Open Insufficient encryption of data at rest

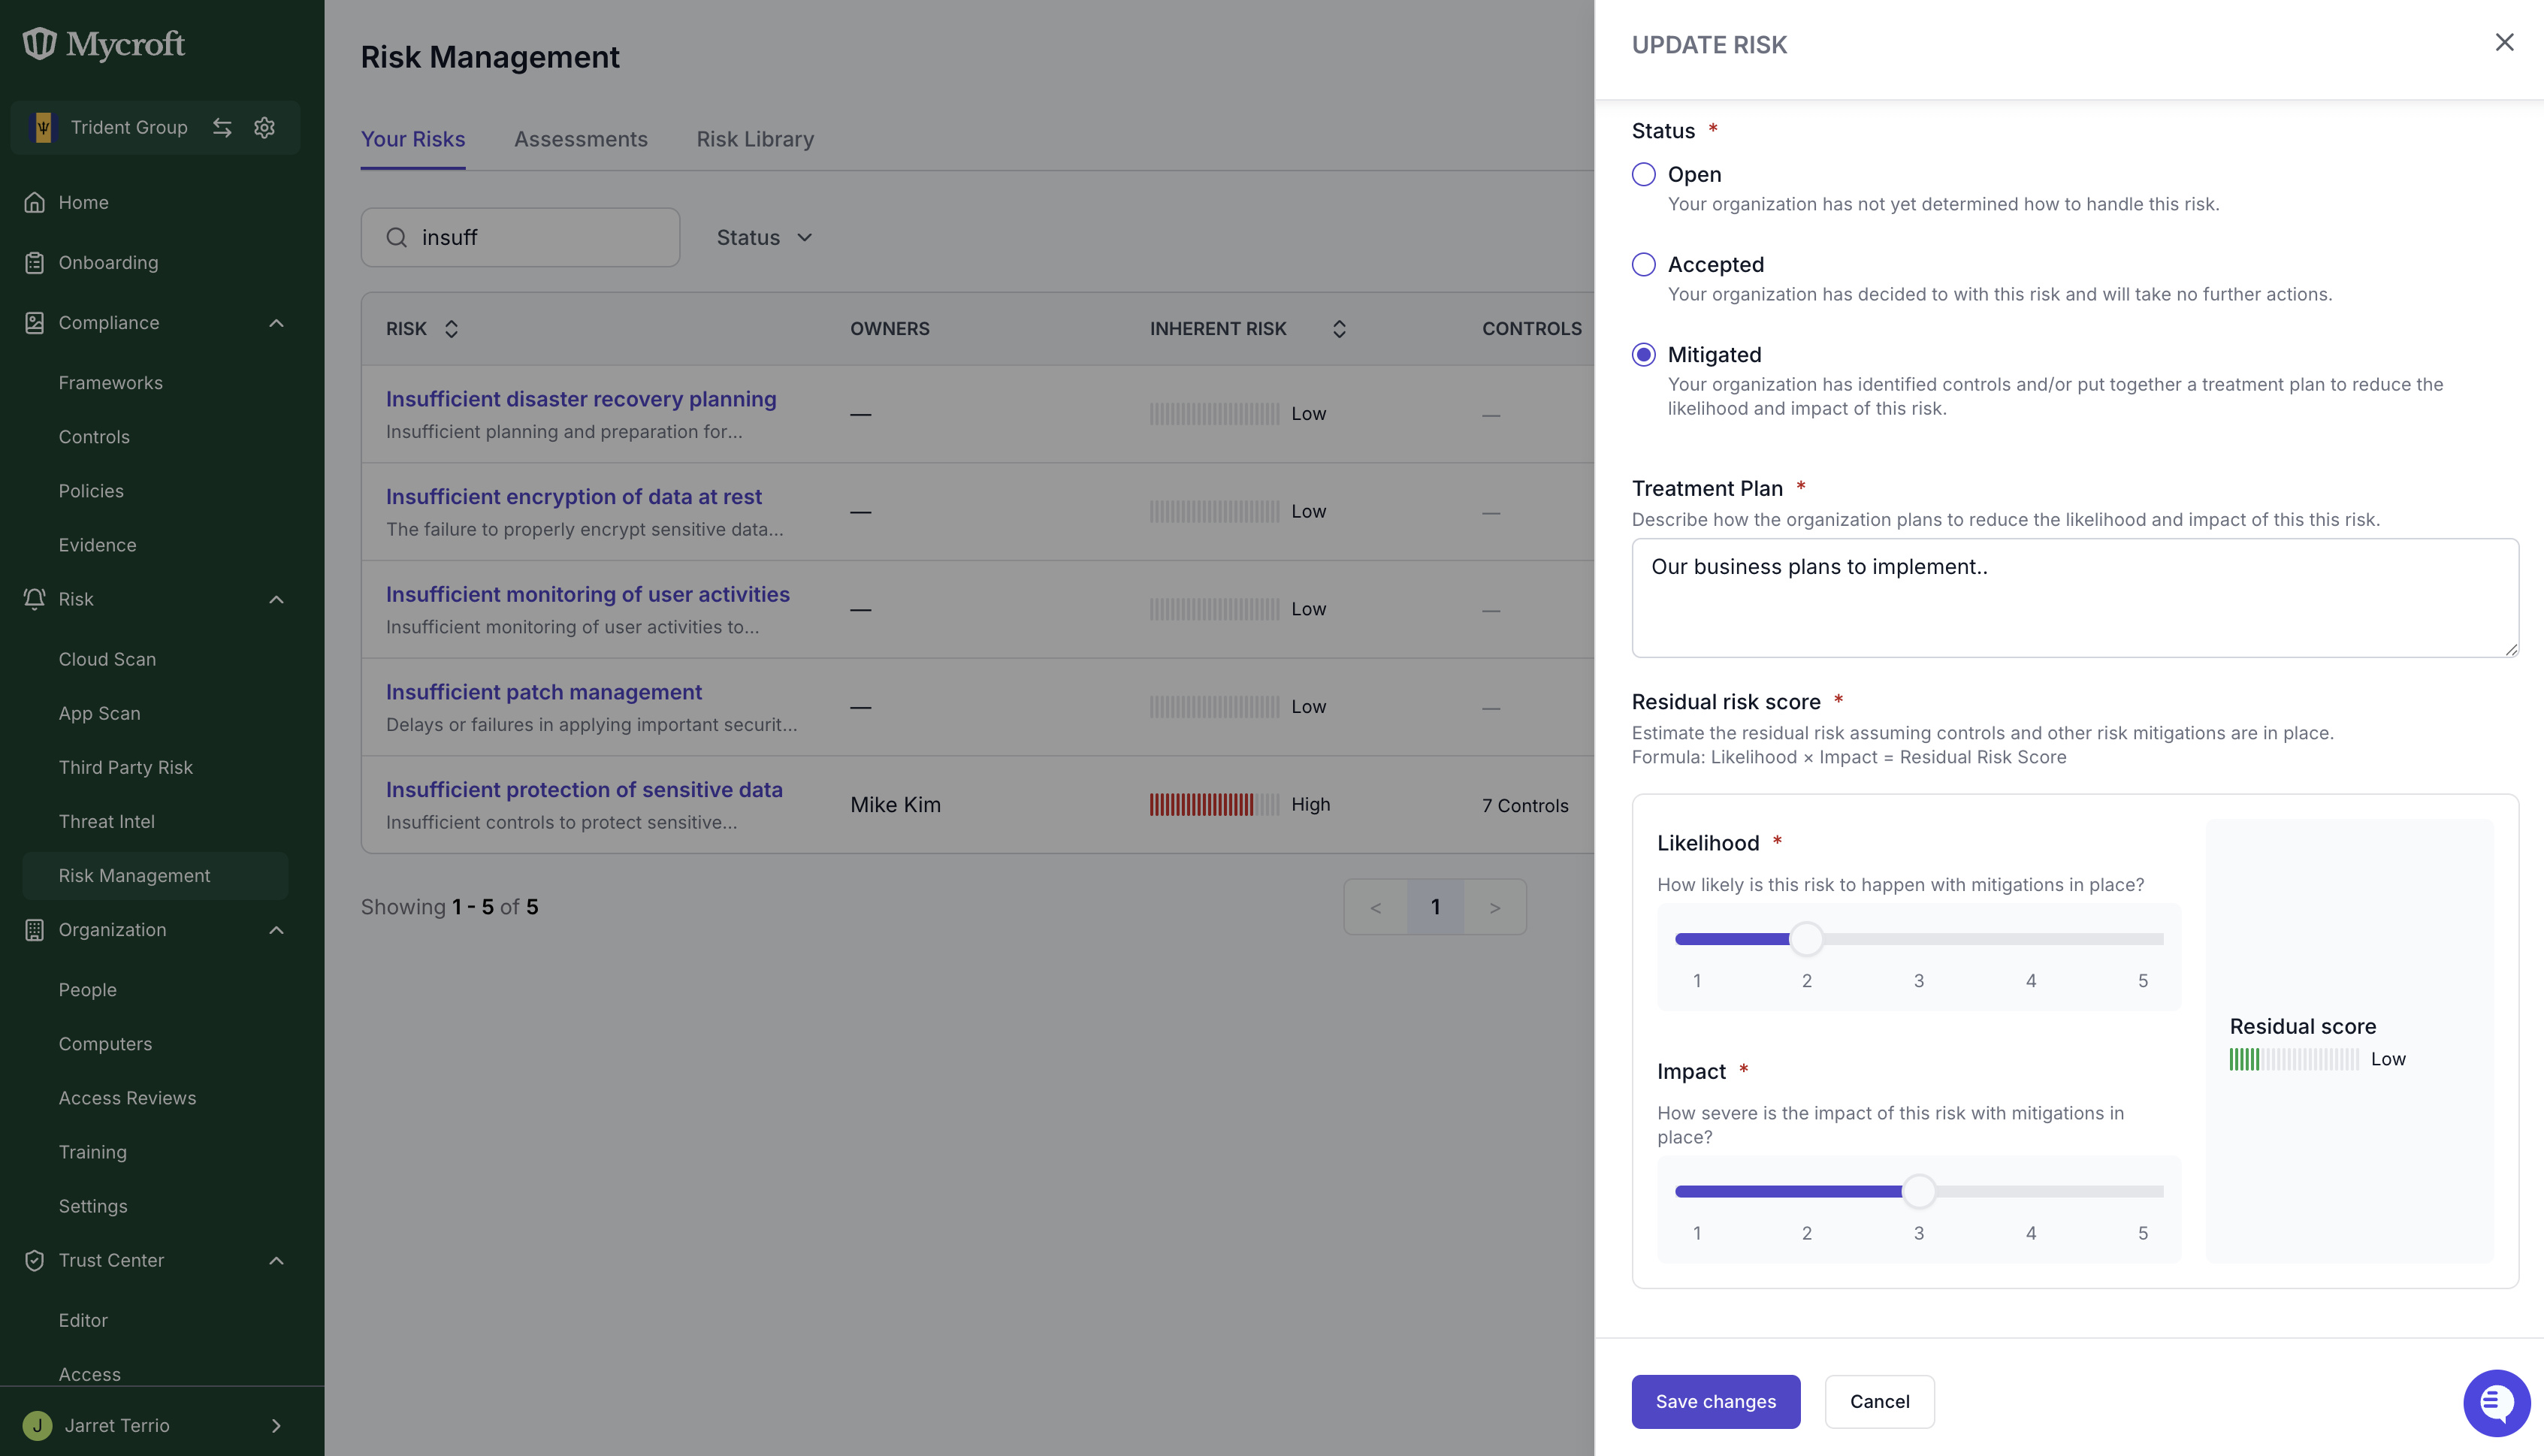point(574,496)
